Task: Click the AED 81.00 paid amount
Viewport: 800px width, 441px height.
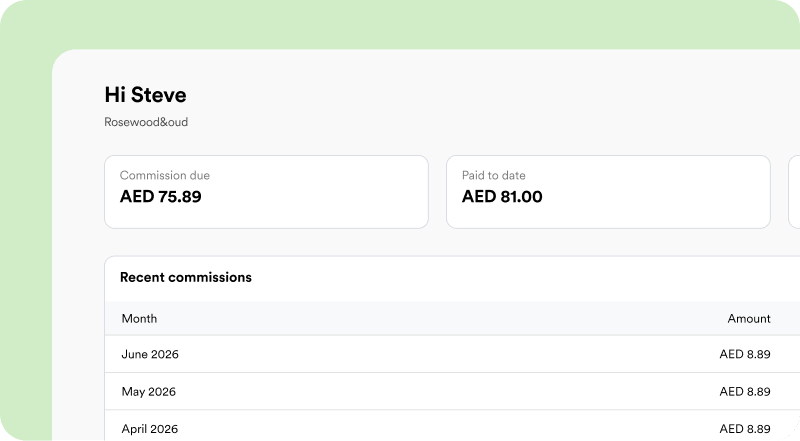Action: [x=502, y=197]
